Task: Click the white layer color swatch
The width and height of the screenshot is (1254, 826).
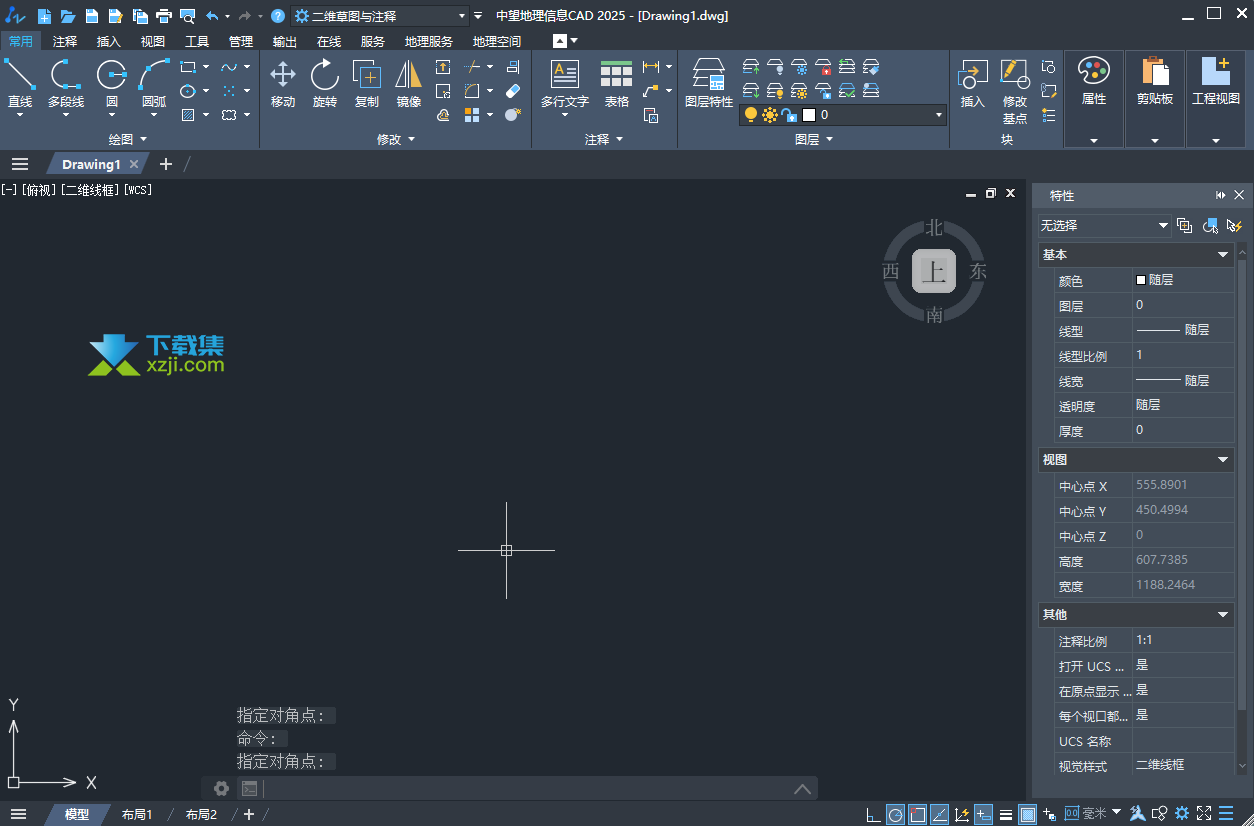Action: [x=809, y=115]
